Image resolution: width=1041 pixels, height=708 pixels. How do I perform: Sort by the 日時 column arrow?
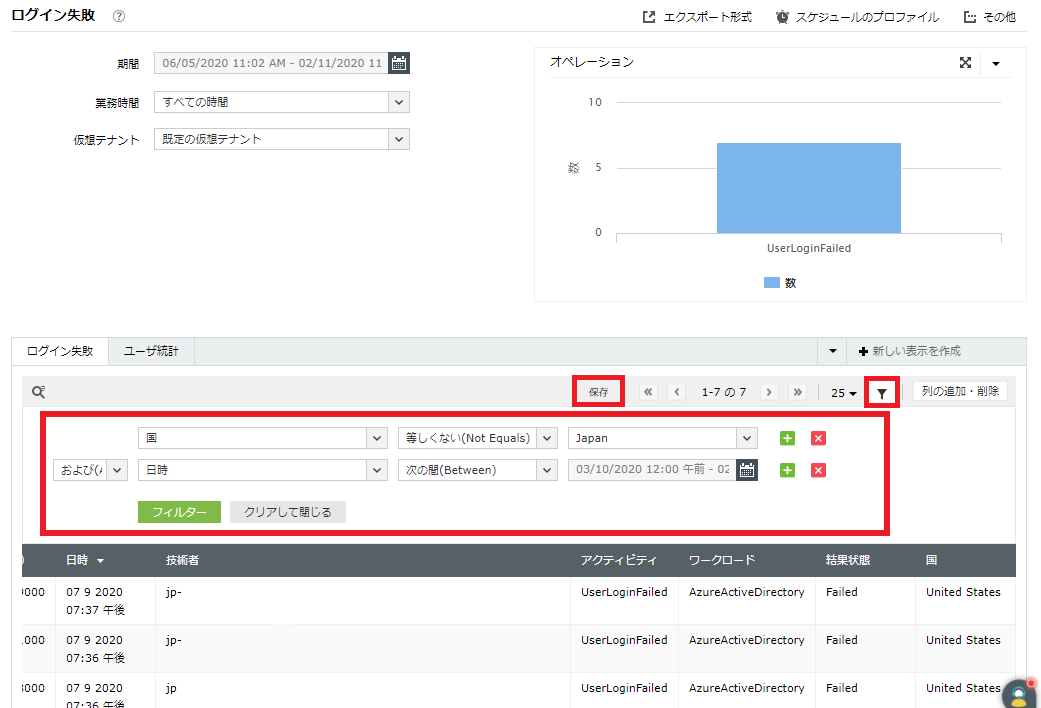pos(100,561)
